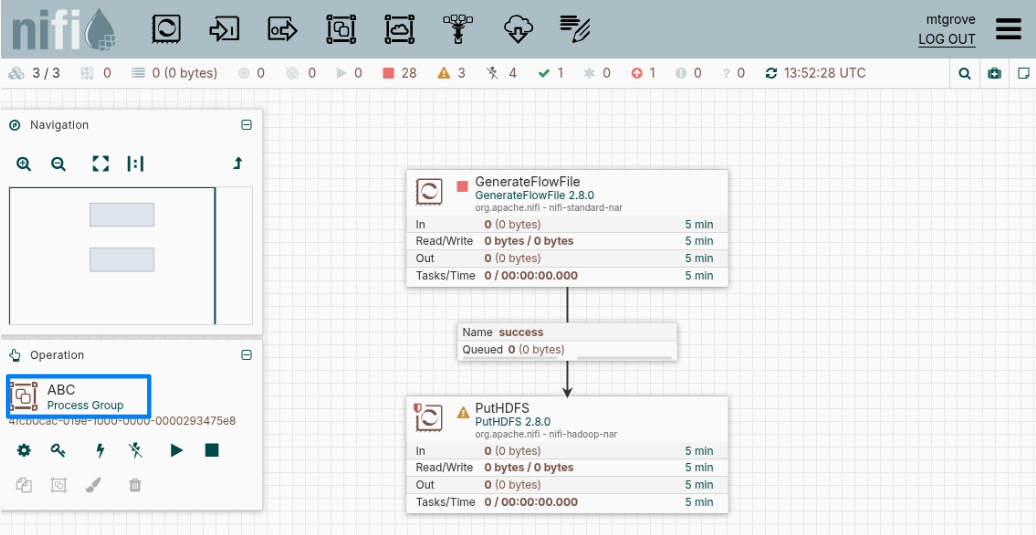Select the Funnel toolbar icon
The height and width of the screenshot is (535, 1036).
(457, 29)
